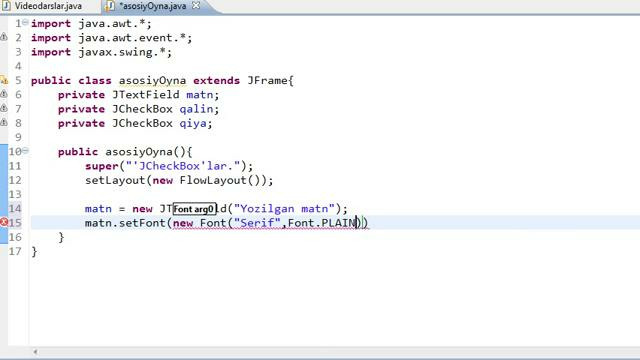Click the 'qiya' field name on line 8
The width and height of the screenshot is (640, 360).
[x=193, y=124]
